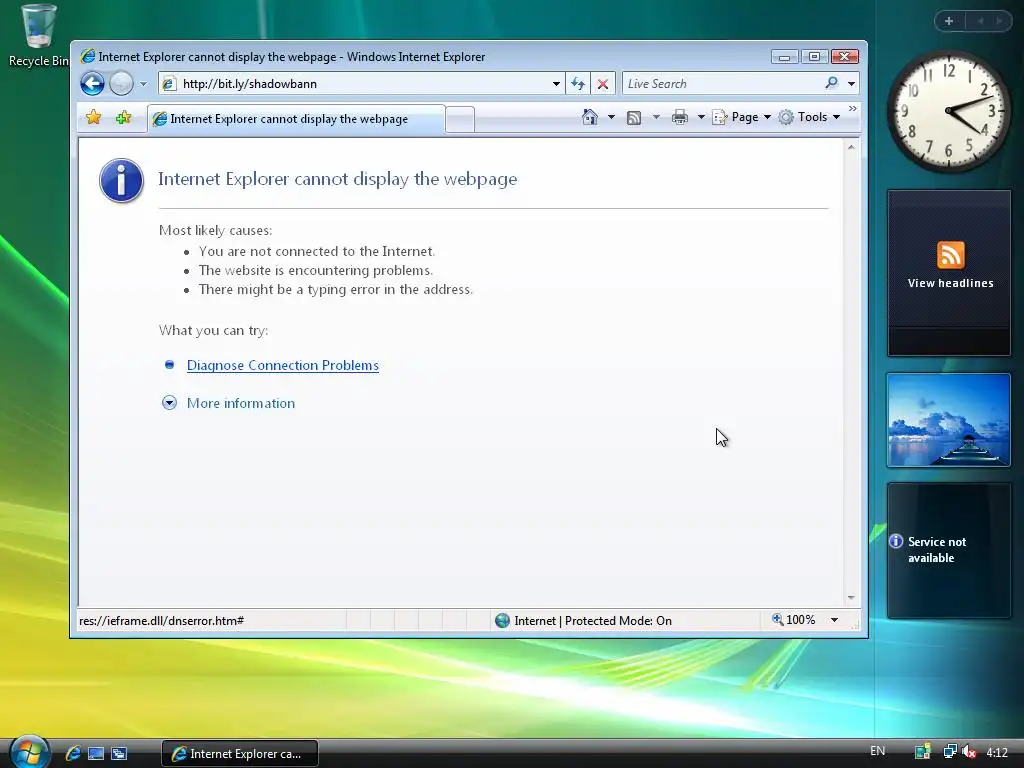Open a new blank tab
The height and width of the screenshot is (768, 1024).
pos(460,120)
